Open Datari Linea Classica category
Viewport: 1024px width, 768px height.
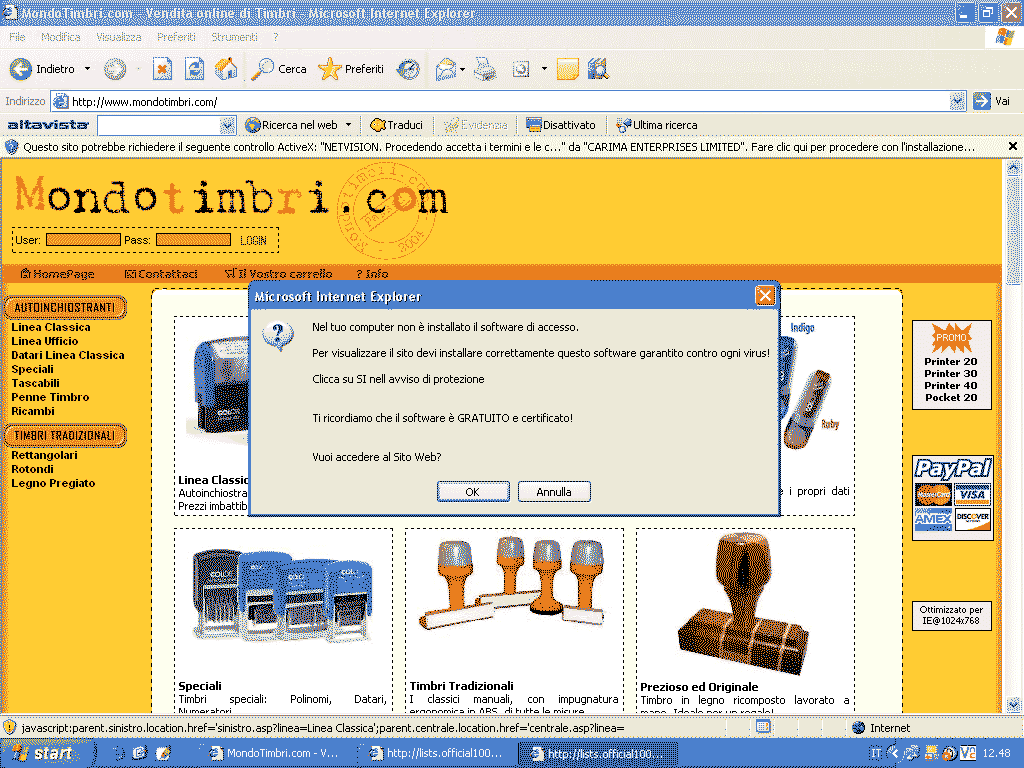tap(67, 355)
